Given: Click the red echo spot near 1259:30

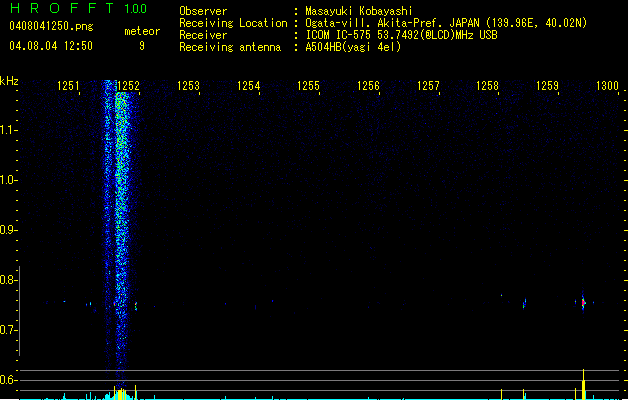Looking at the screenshot, I should [584, 303].
